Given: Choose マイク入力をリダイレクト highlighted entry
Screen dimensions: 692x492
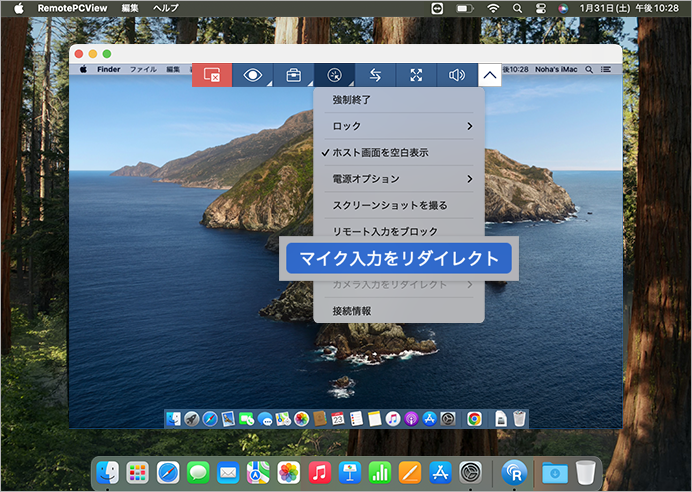Looking at the screenshot, I should [x=399, y=258].
